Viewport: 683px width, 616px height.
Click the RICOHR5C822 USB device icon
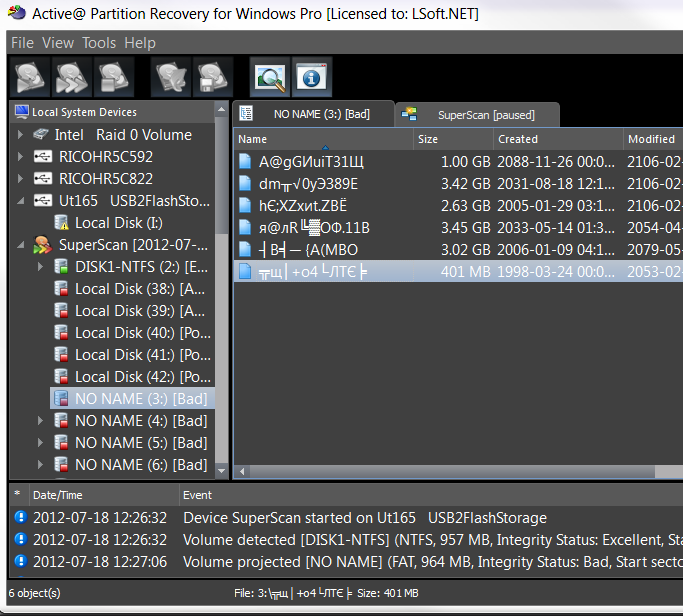pos(43,178)
